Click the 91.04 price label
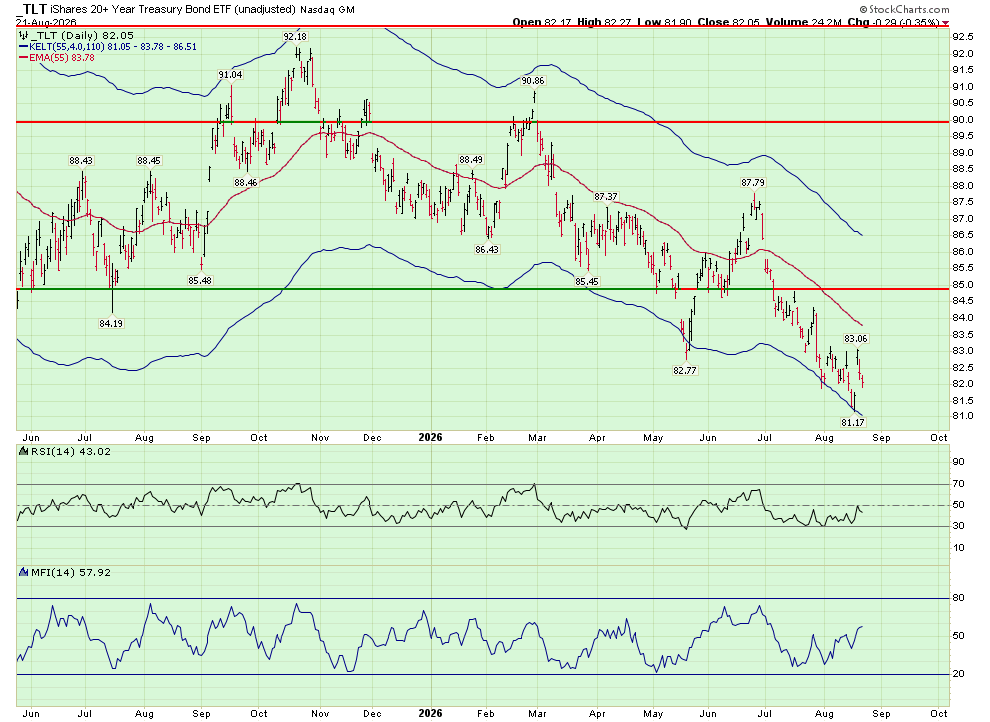This screenshot has height=722, width=990. pyautogui.click(x=230, y=74)
